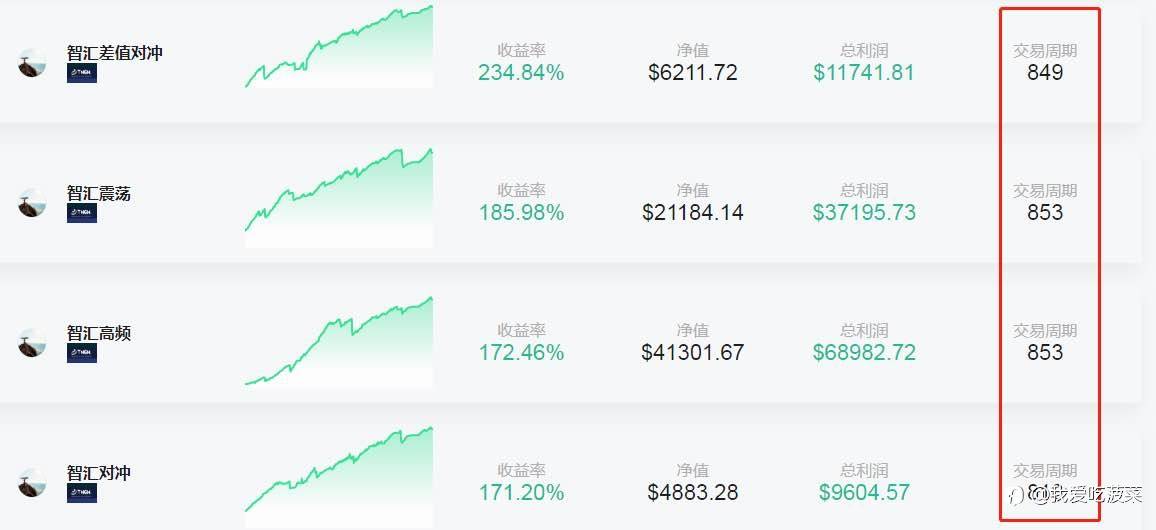This screenshot has width=1156, height=530.
Task: Click the 智汇差值对冲 avatar icon
Action: [x=32, y=63]
